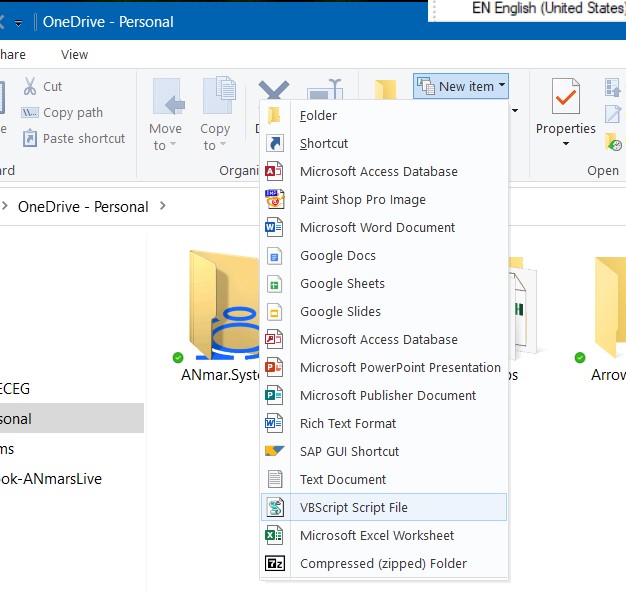Select the Microsoft Publisher Document icon
626x592 pixels.
click(x=274, y=396)
